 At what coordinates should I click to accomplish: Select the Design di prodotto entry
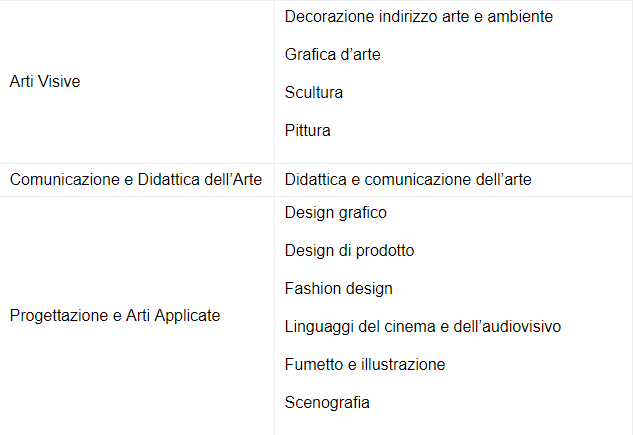(x=349, y=251)
